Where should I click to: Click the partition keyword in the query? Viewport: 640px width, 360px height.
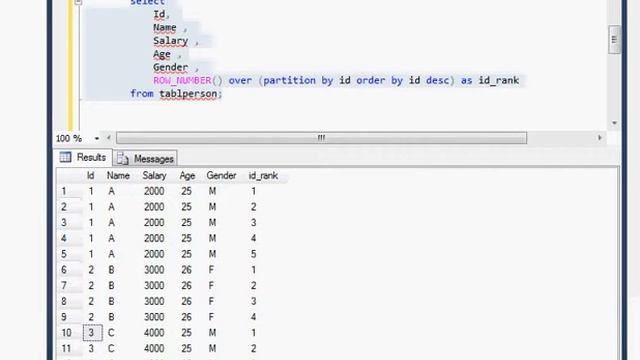pyautogui.click(x=289, y=80)
